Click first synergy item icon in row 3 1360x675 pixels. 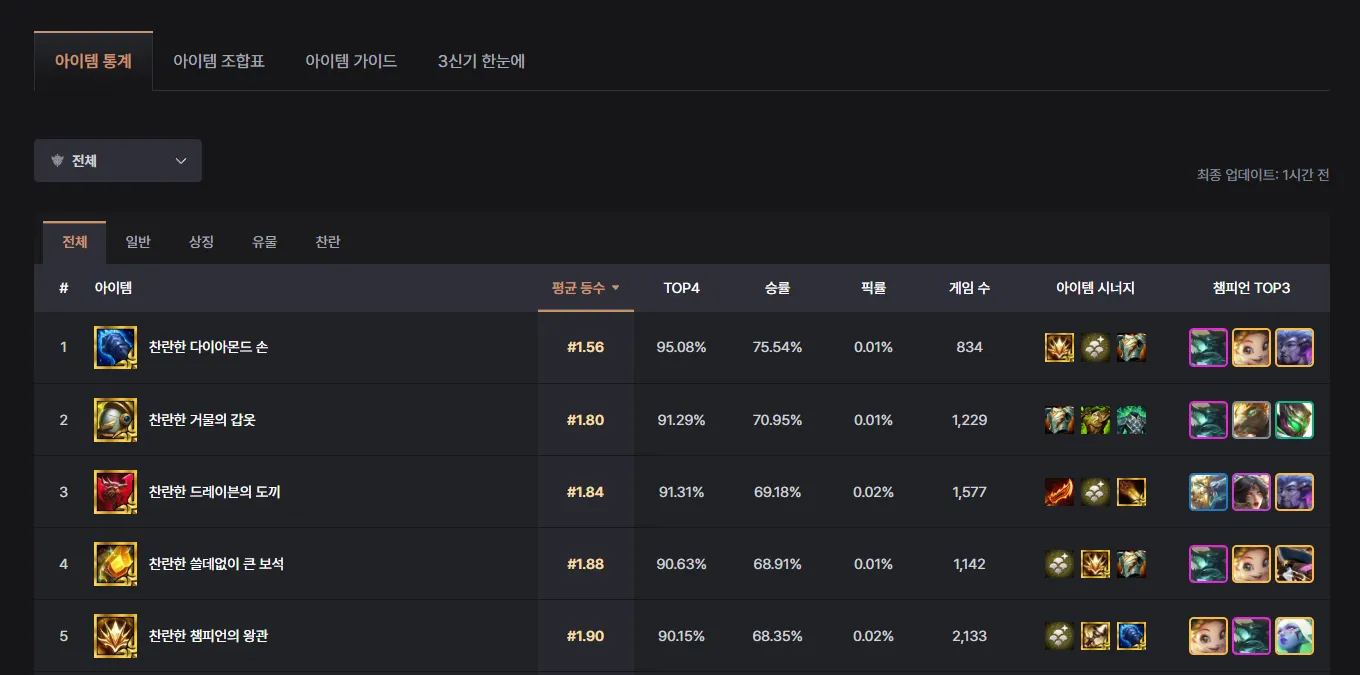[x=1060, y=492]
